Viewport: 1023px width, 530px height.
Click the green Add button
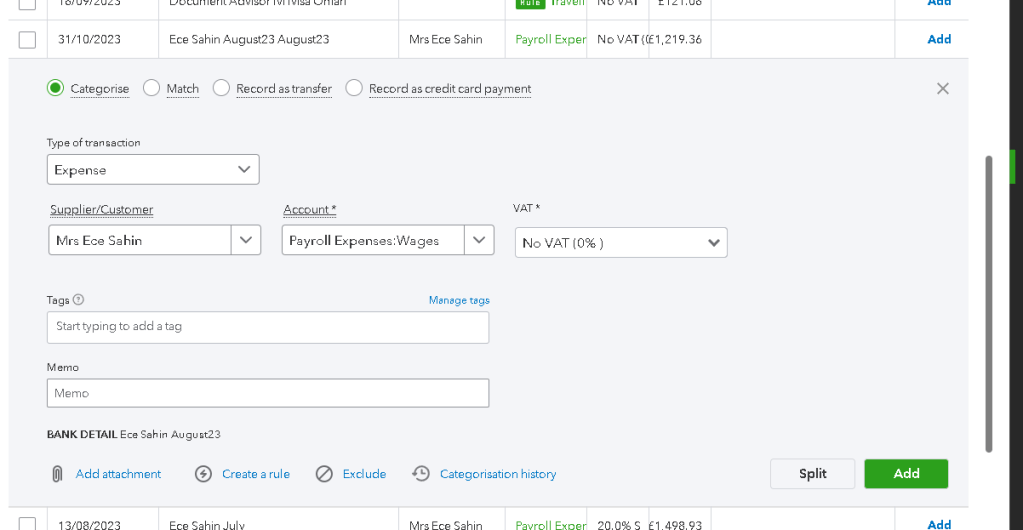click(906, 474)
